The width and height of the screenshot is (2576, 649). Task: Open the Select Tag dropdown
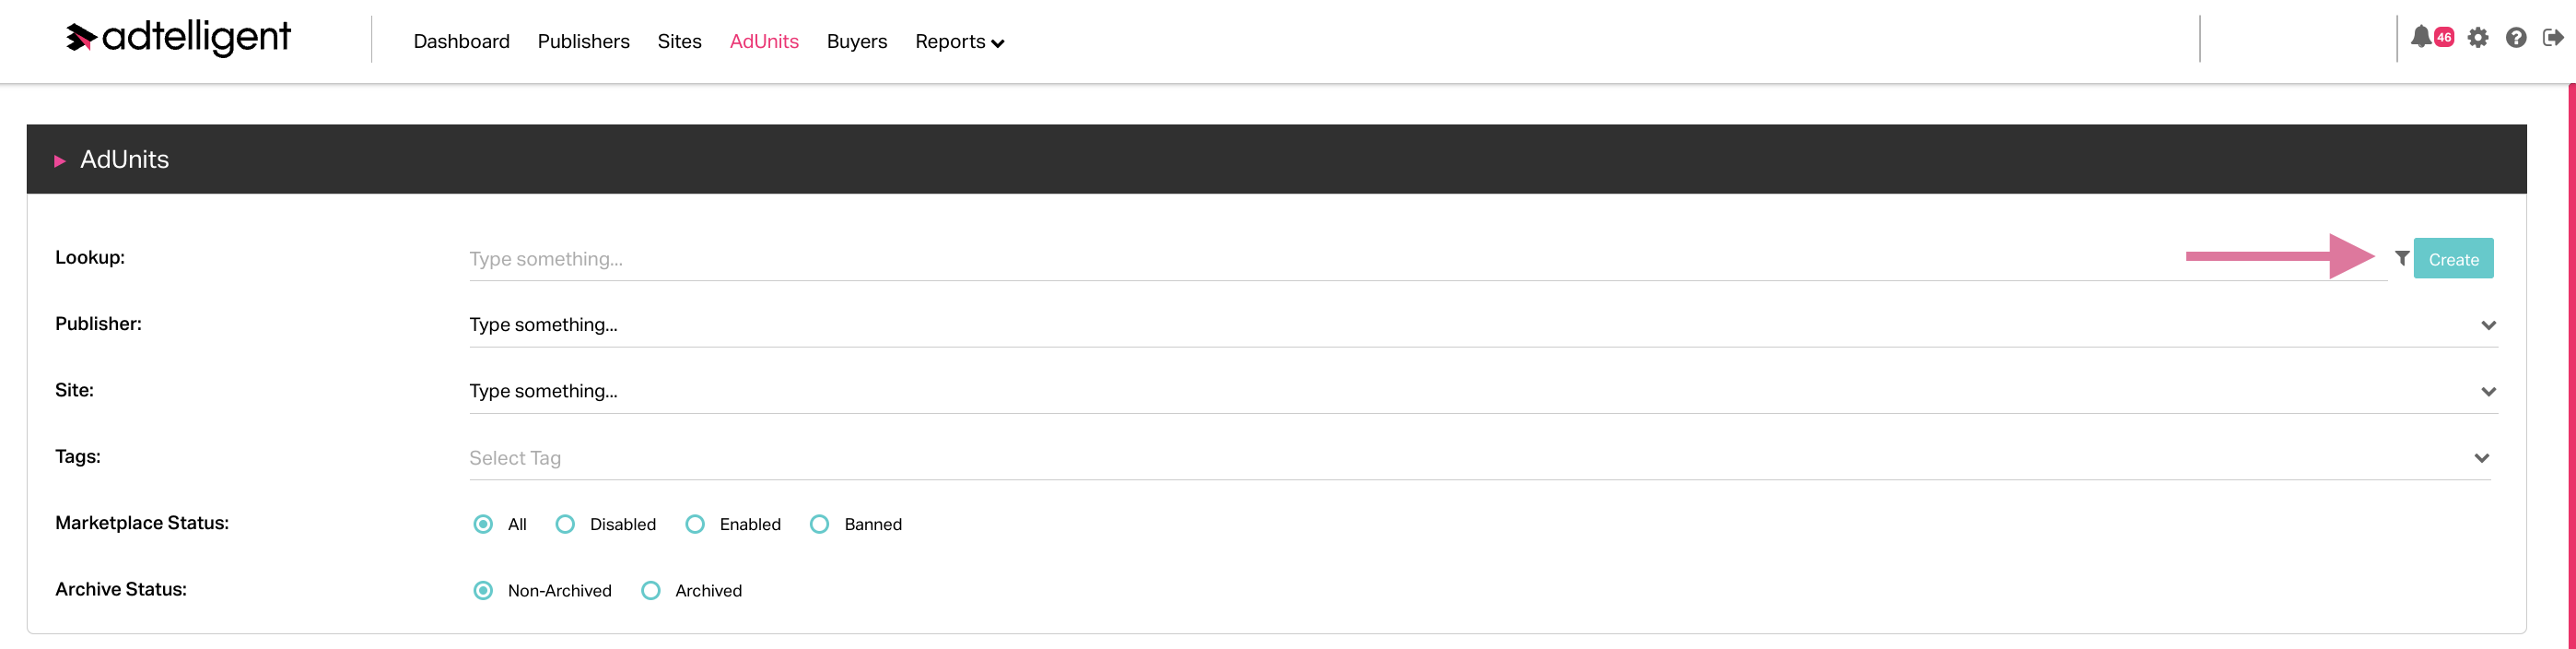(2481, 458)
